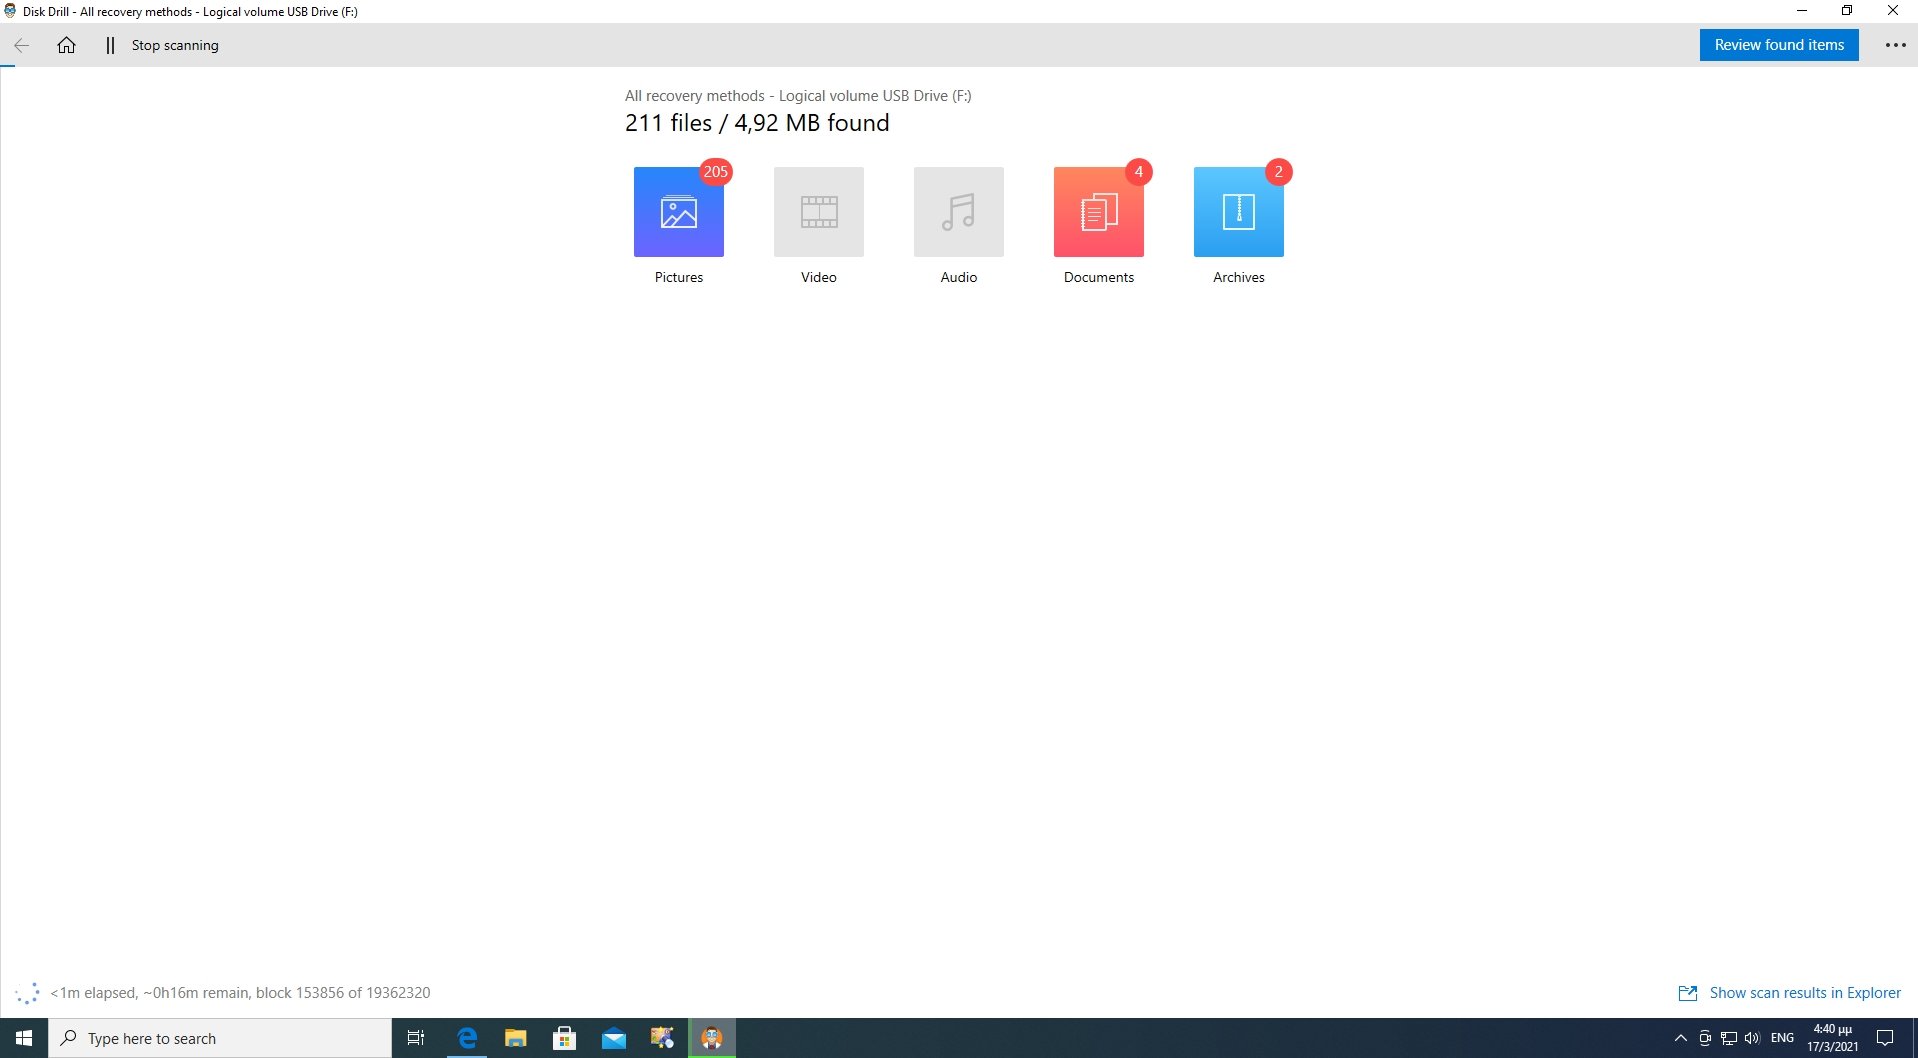1918x1058 pixels.
Task: Open File Explorer from taskbar
Action: point(515,1038)
